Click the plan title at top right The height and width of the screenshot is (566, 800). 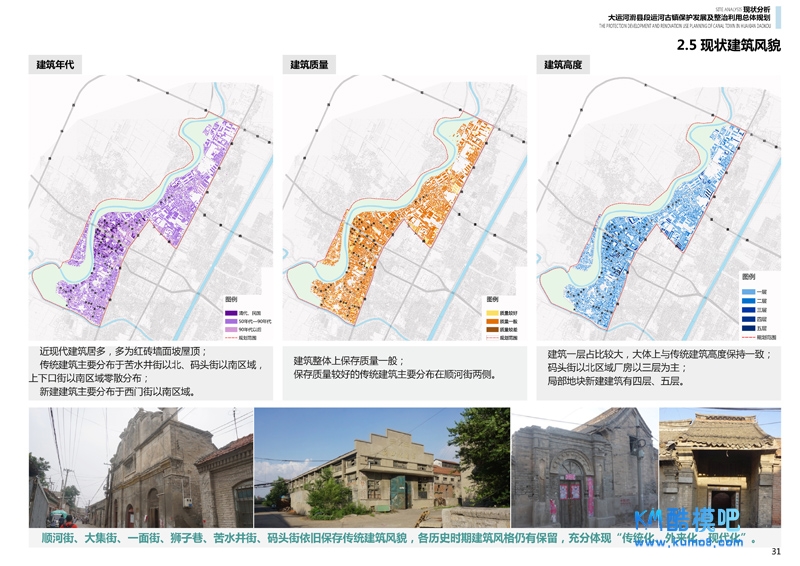pyautogui.click(x=689, y=18)
